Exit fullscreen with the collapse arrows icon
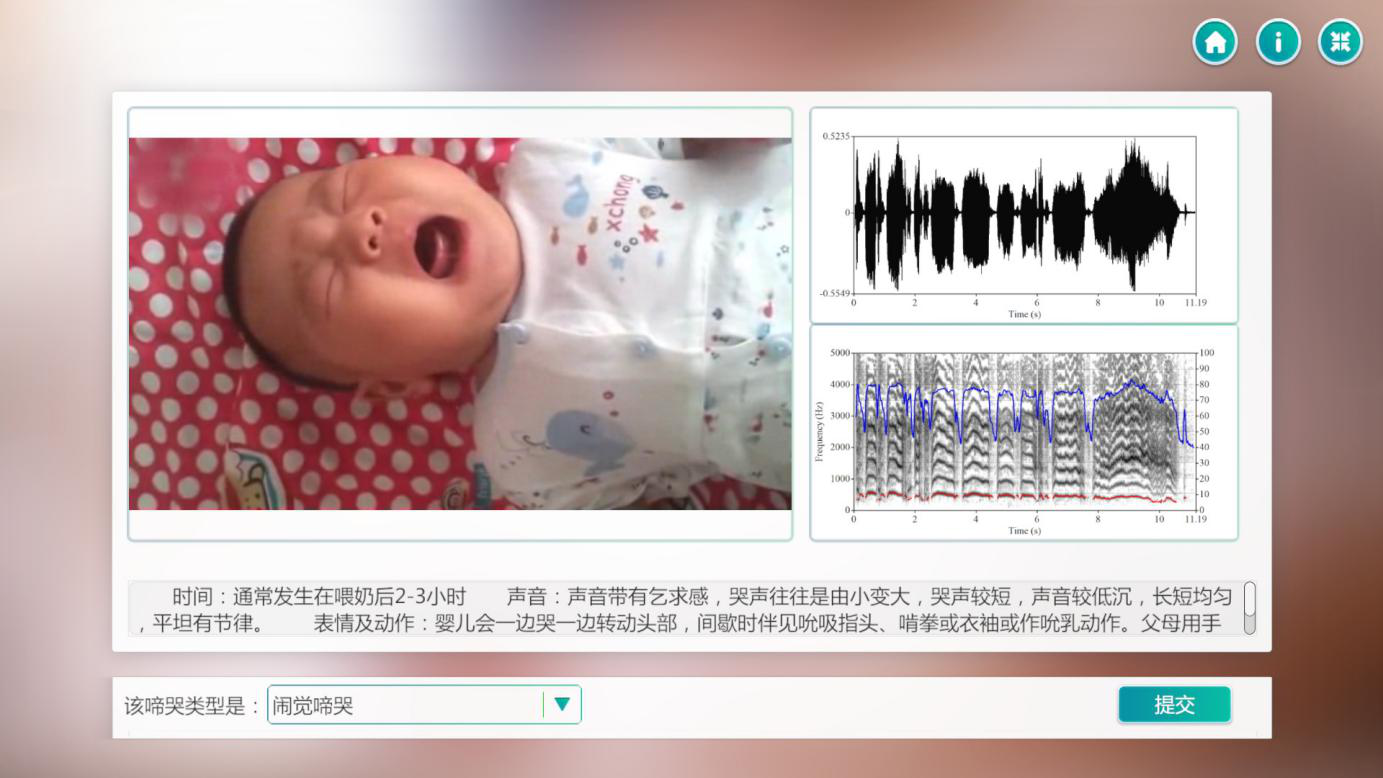1383x778 pixels. click(1340, 42)
